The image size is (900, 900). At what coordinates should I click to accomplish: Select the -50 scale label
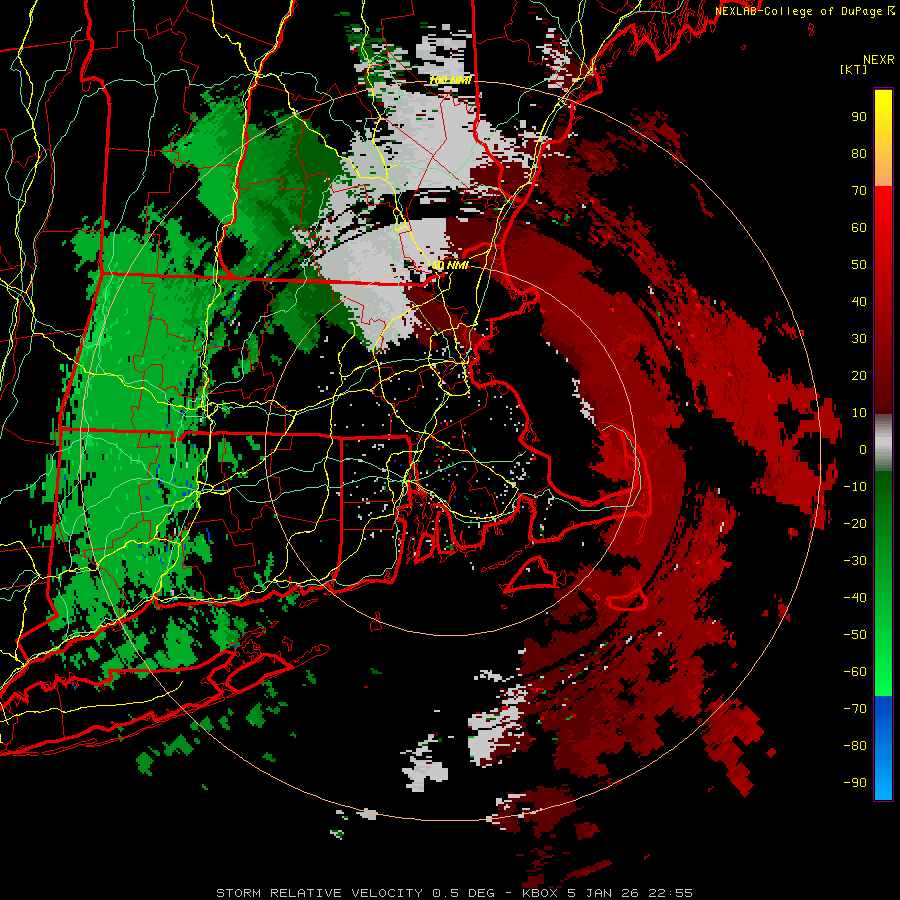click(x=855, y=635)
